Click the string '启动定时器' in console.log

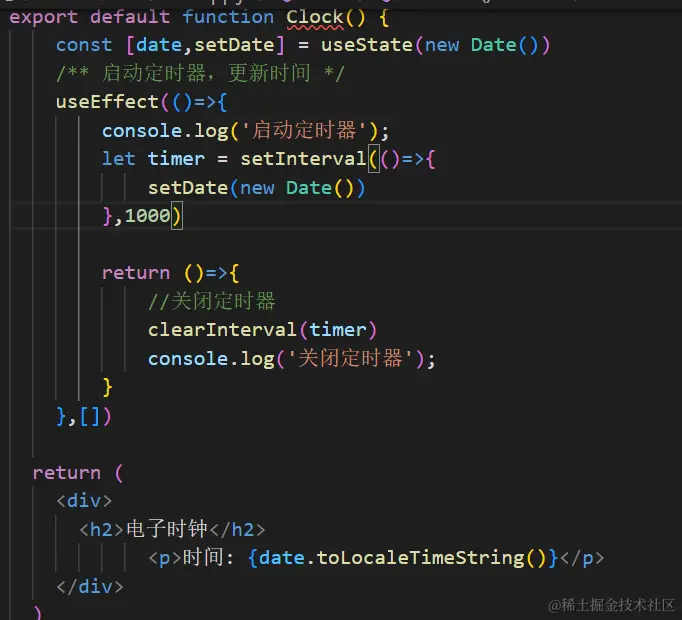point(304,131)
